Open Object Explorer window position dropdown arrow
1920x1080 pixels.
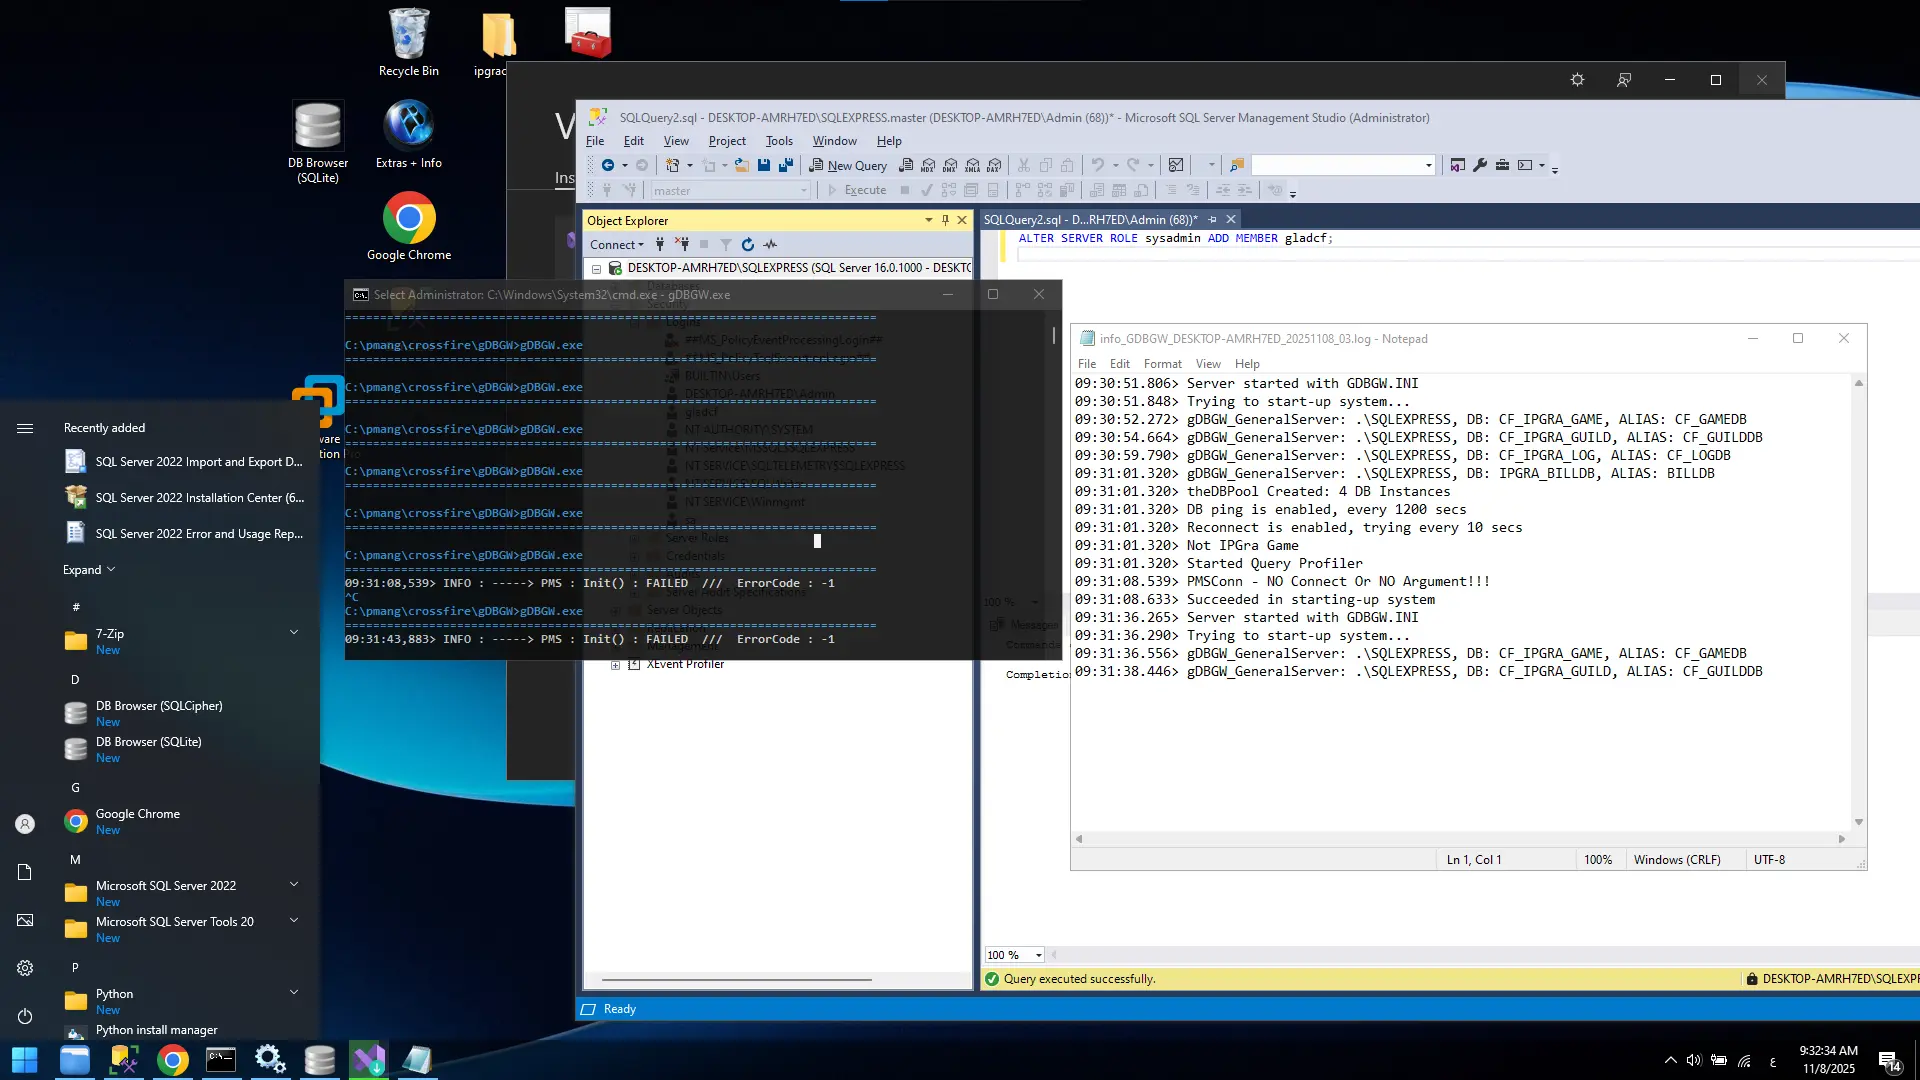click(929, 220)
